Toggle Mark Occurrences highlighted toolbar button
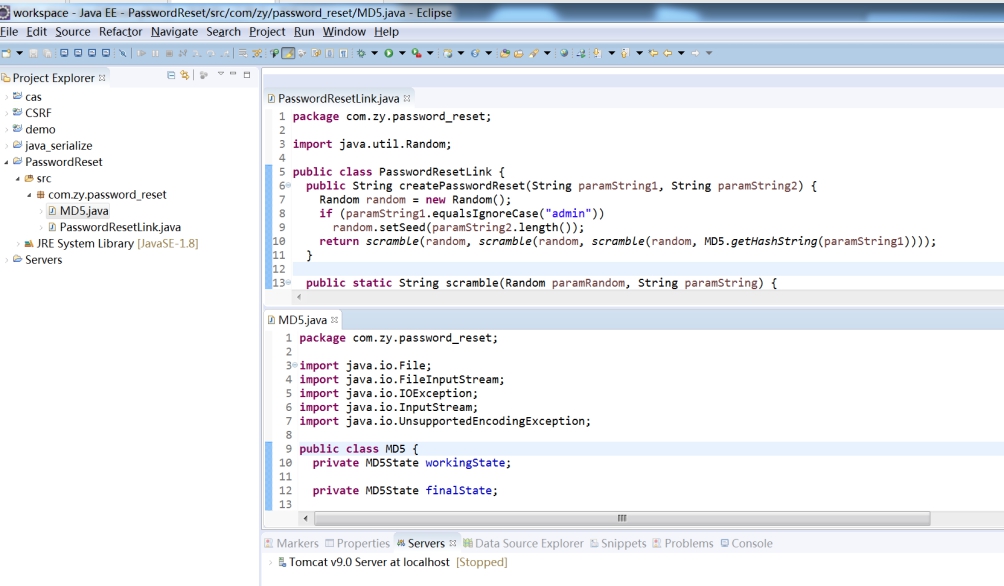Image resolution: width=1004 pixels, height=586 pixels. [288, 53]
